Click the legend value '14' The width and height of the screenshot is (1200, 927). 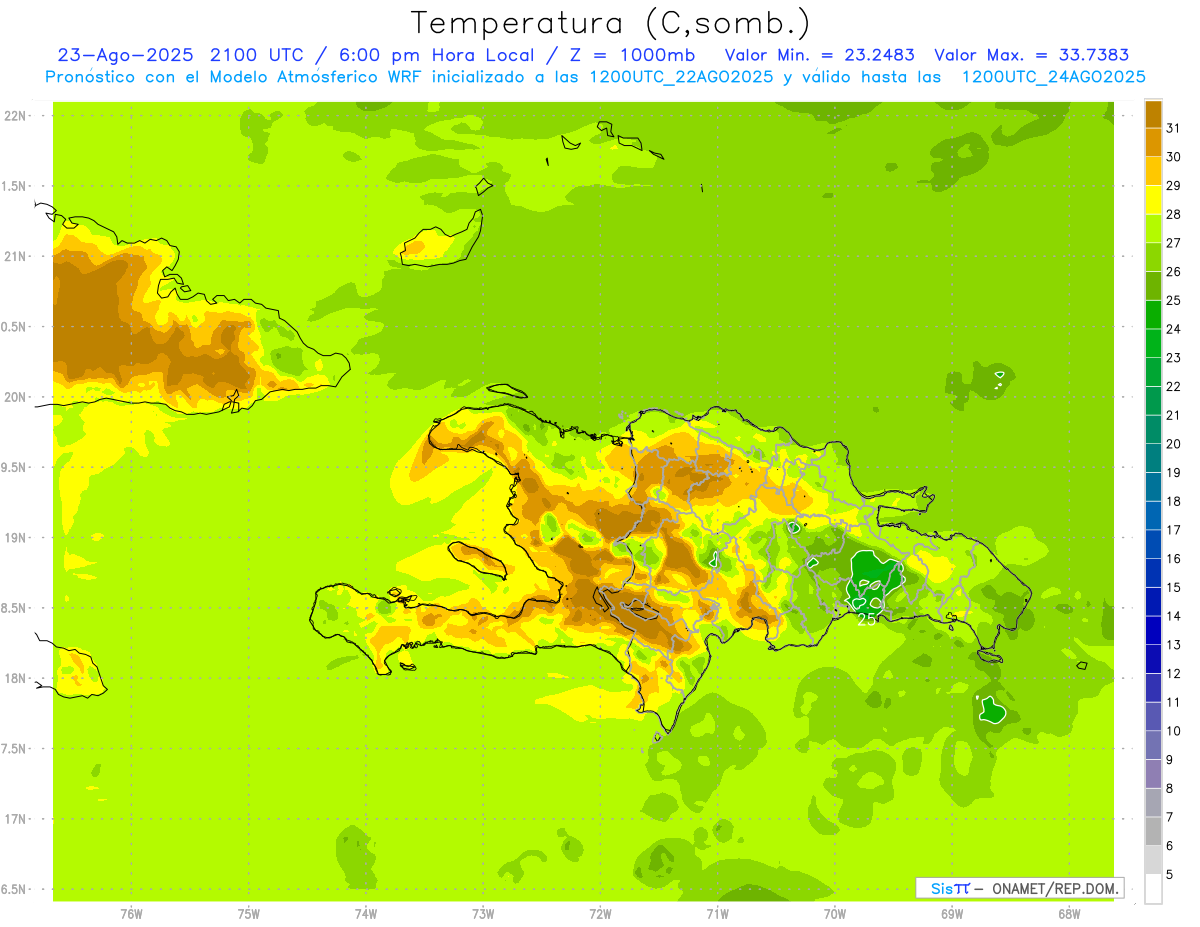click(1174, 616)
